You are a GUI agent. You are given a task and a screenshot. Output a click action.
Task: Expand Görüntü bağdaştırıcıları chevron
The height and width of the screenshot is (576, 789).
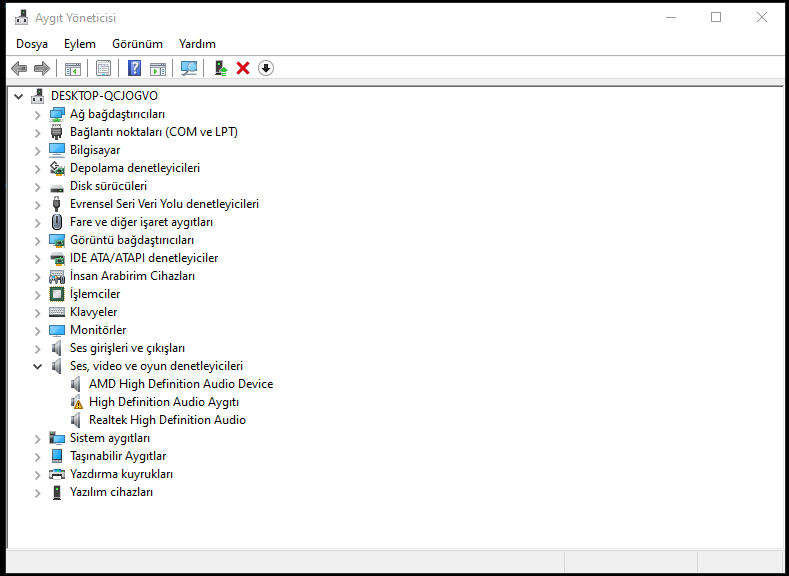coord(38,240)
